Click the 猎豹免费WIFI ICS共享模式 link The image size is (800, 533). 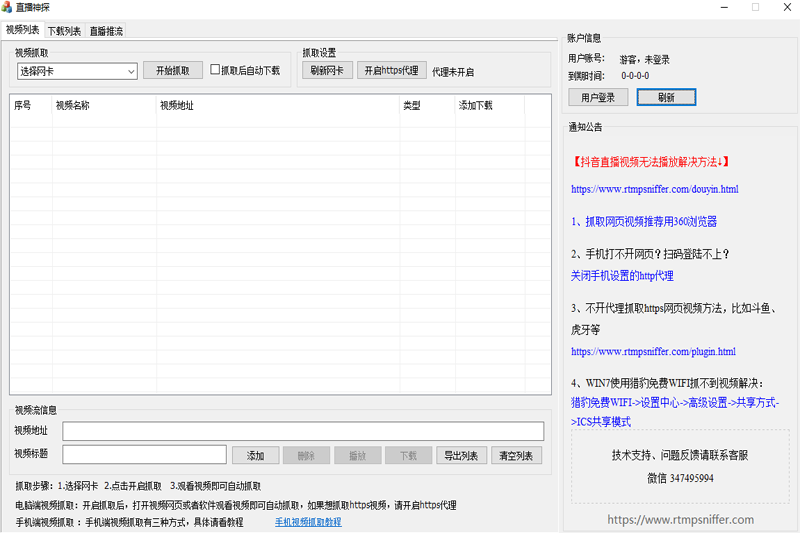click(674, 412)
